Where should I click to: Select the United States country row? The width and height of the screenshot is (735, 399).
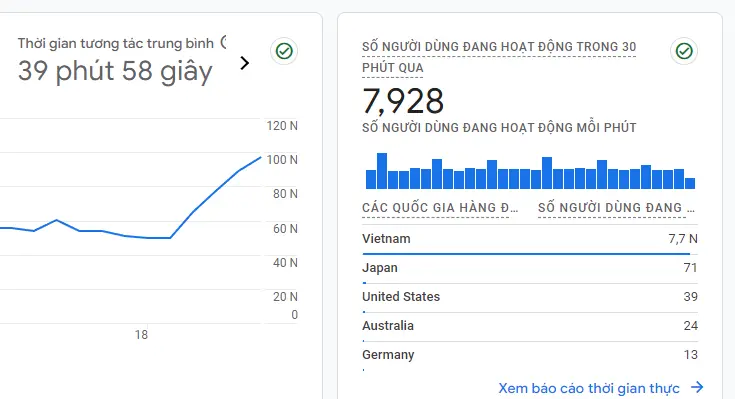click(530, 298)
